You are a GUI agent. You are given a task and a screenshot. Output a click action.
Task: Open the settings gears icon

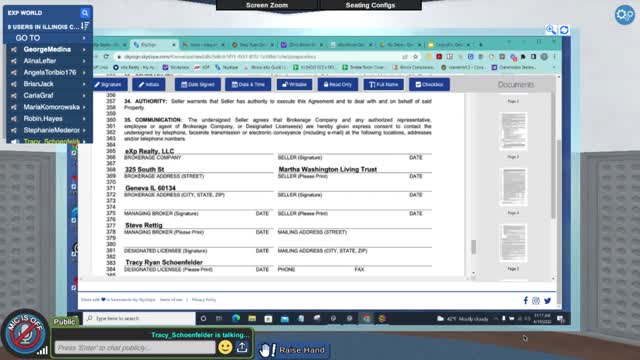pos(624,15)
